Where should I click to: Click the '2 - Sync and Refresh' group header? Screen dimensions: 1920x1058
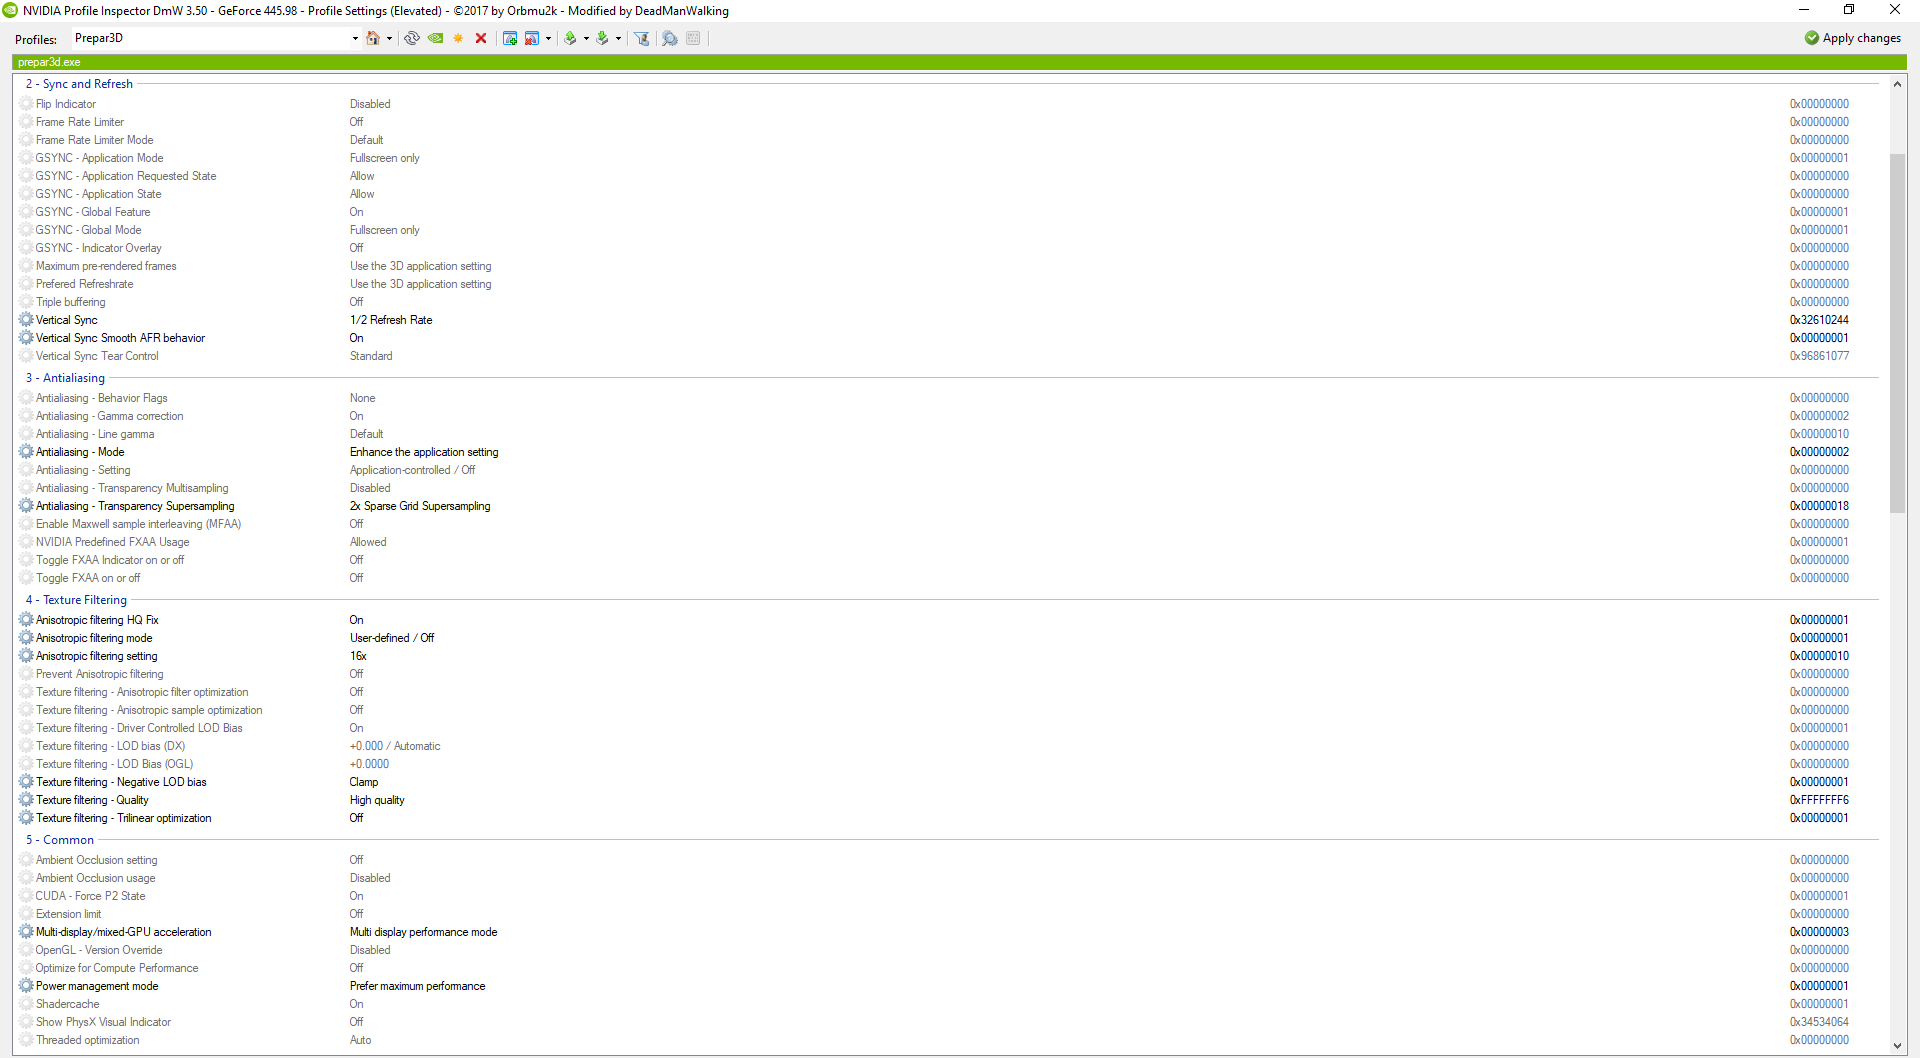coord(79,84)
